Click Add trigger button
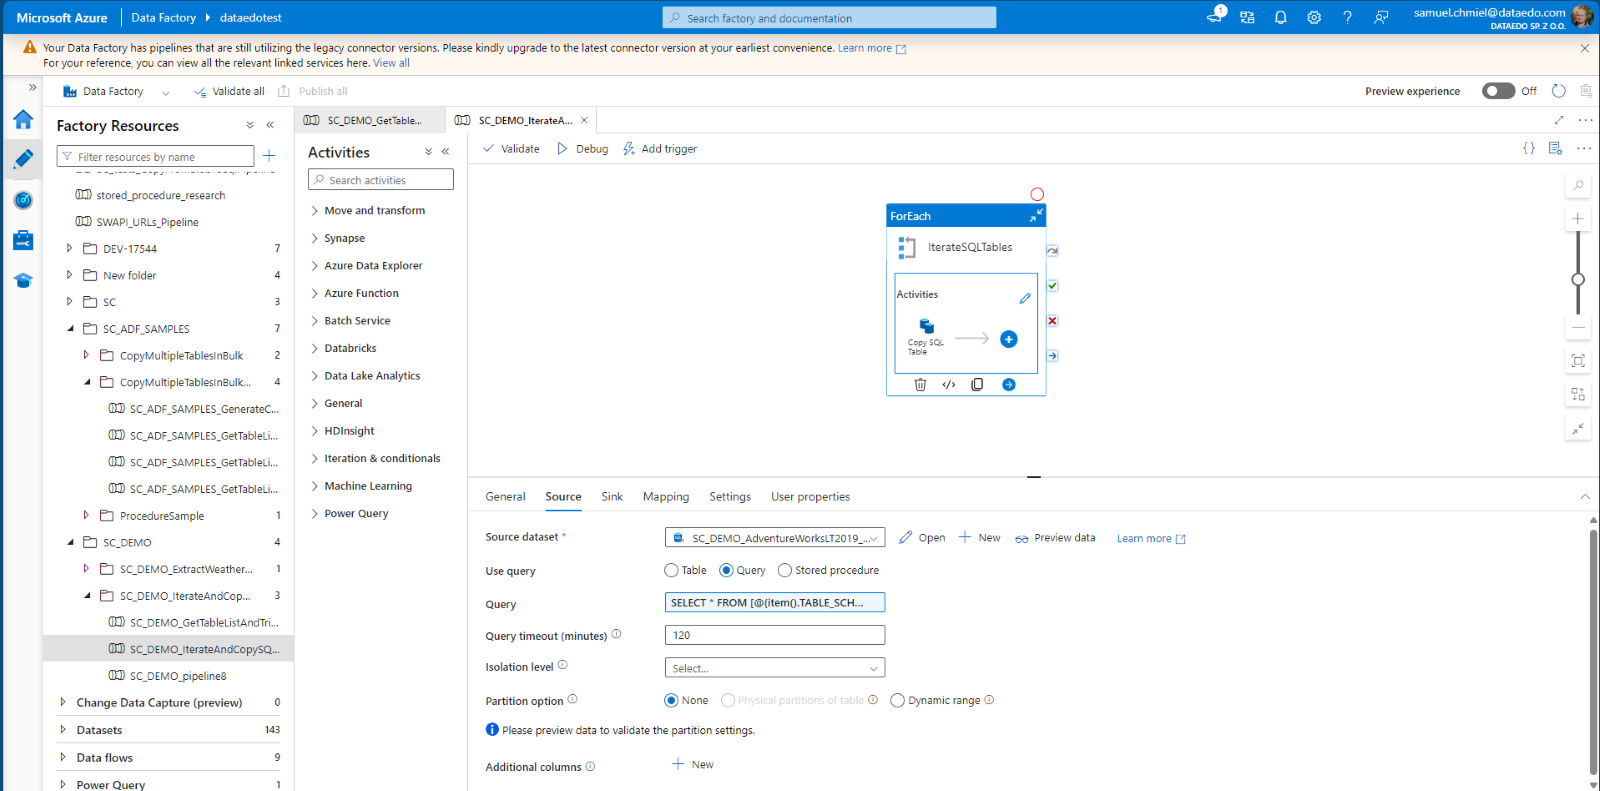 click(659, 149)
